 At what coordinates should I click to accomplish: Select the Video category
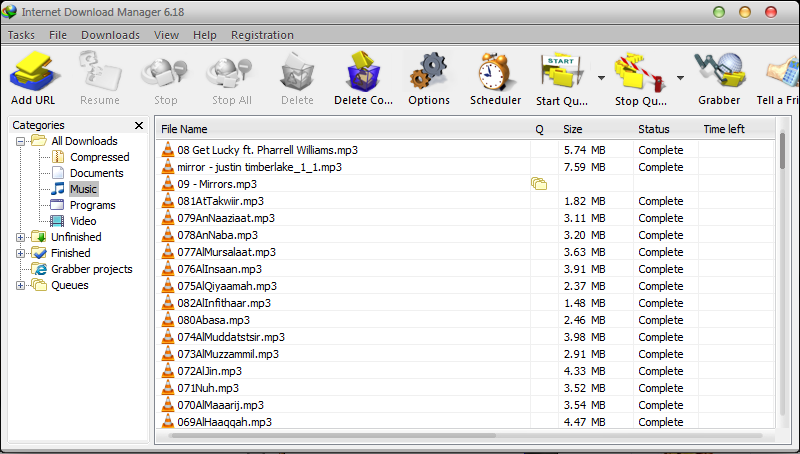(x=83, y=221)
